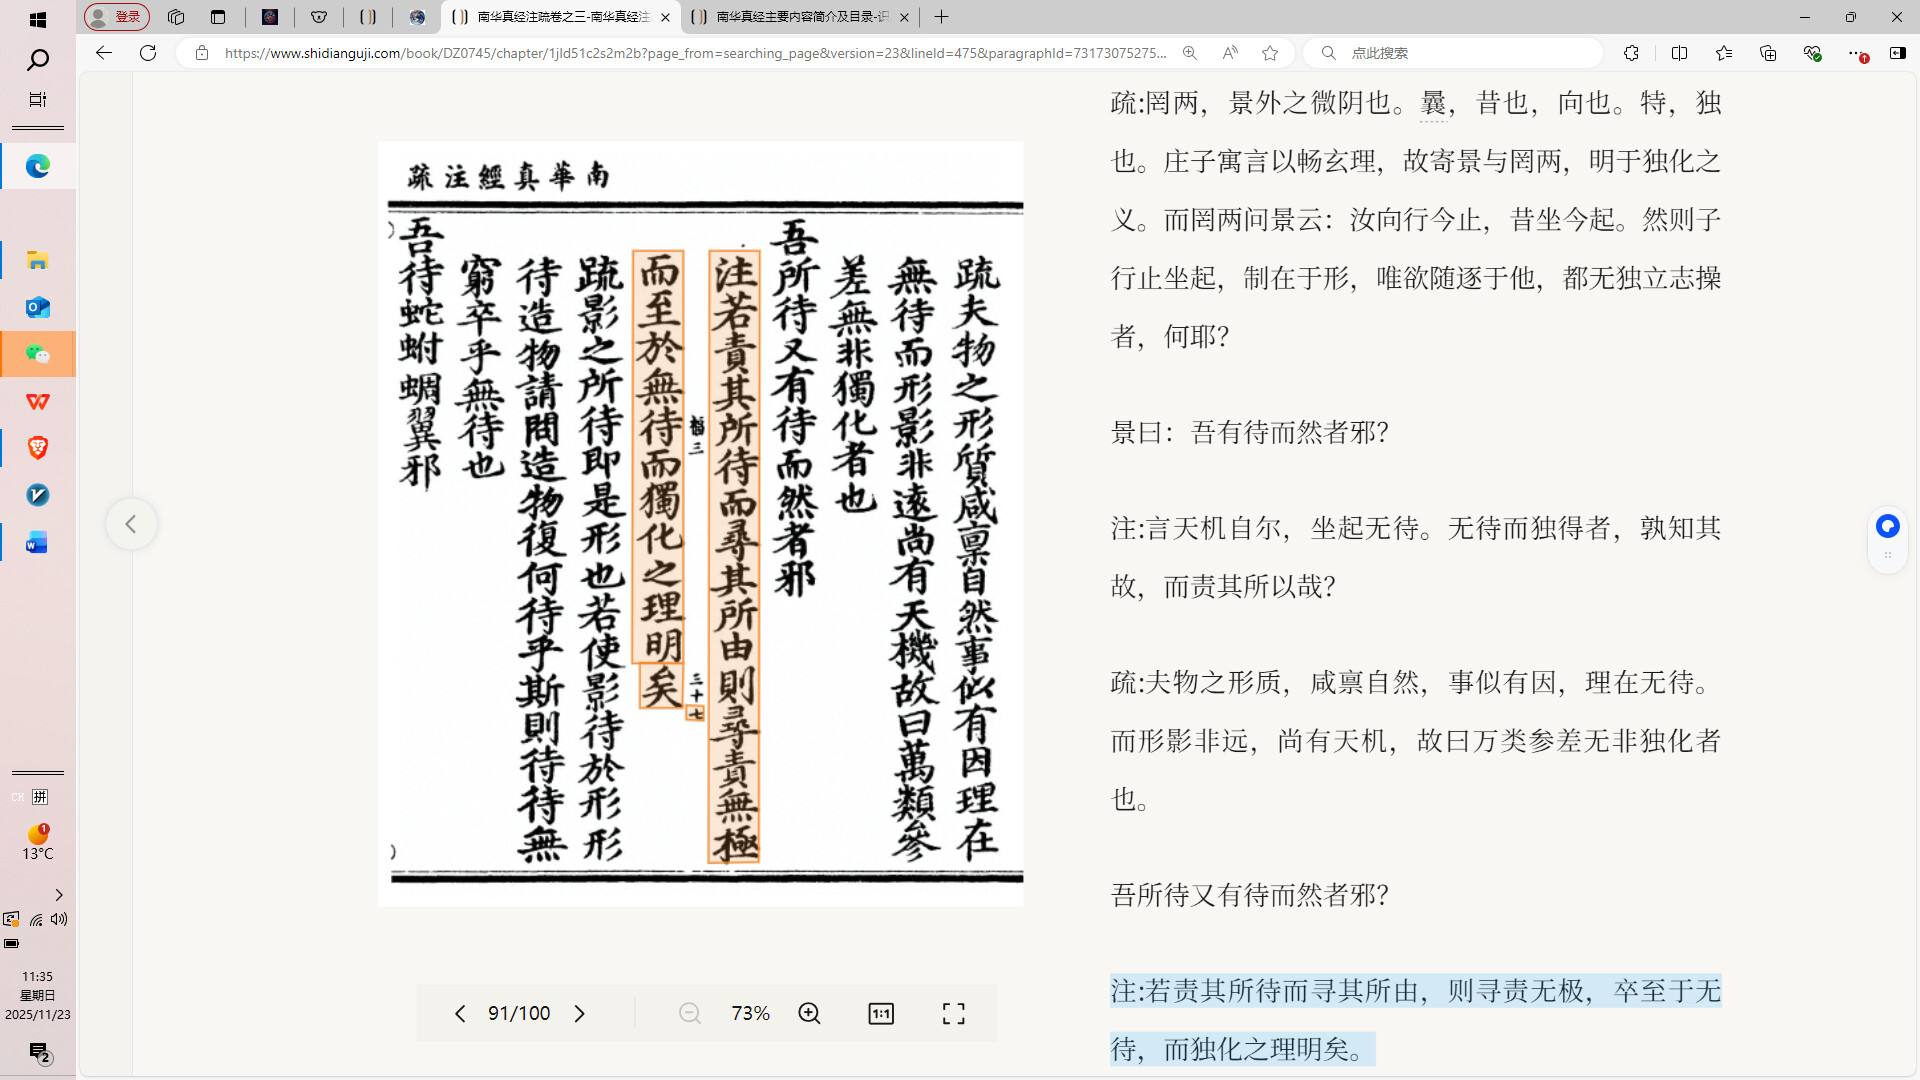Open fullscreen view of the scan
Screen dimensions: 1920x1080
(x=953, y=1013)
